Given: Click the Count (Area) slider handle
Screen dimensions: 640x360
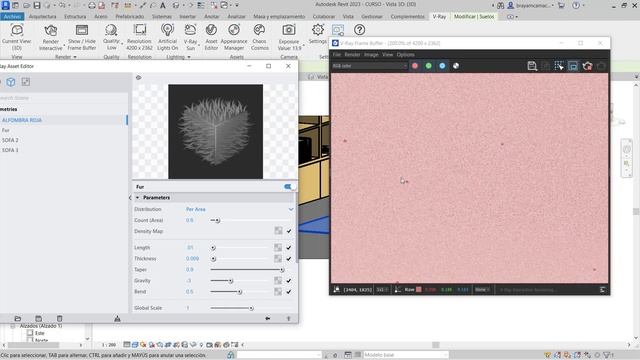Looking at the screenshot, I should (x=218, y=220).
